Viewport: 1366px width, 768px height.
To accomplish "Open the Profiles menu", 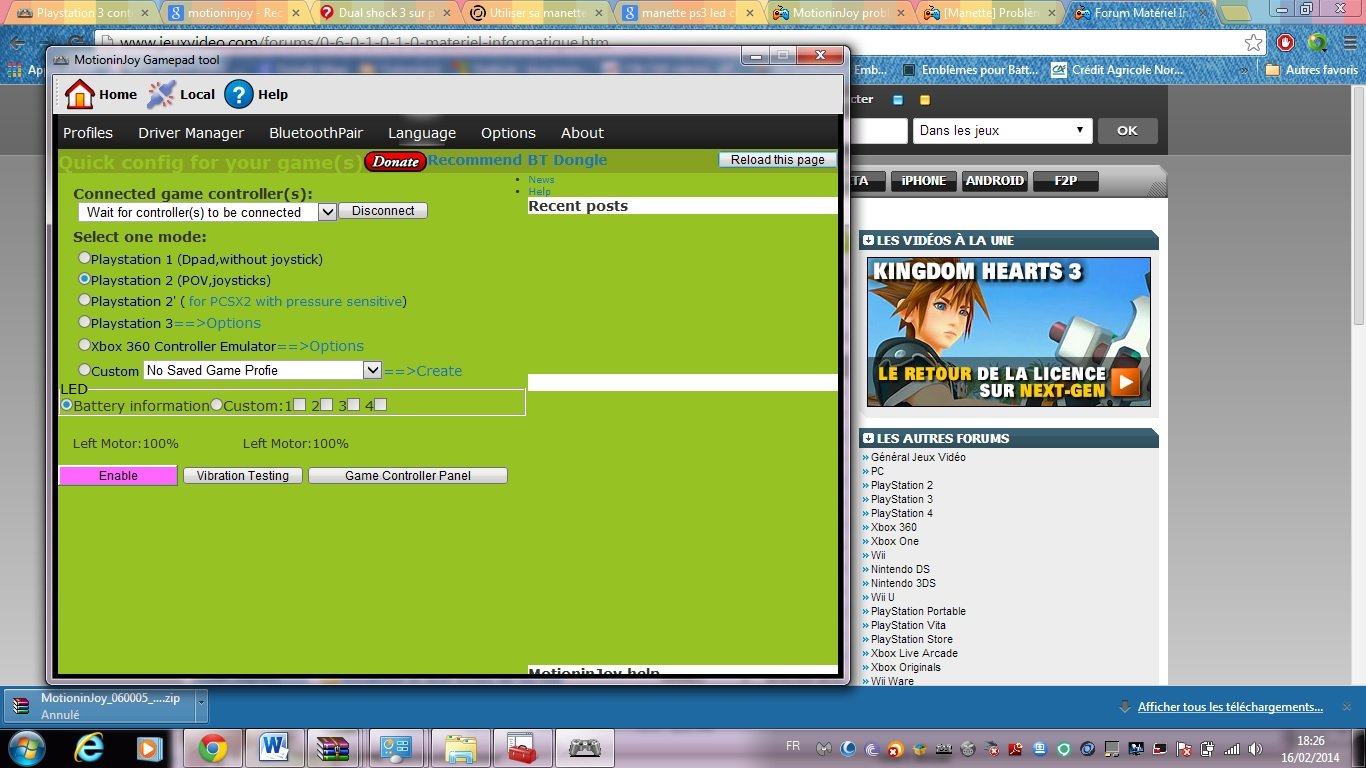I will pyautogui.click(x=88, y=133).
